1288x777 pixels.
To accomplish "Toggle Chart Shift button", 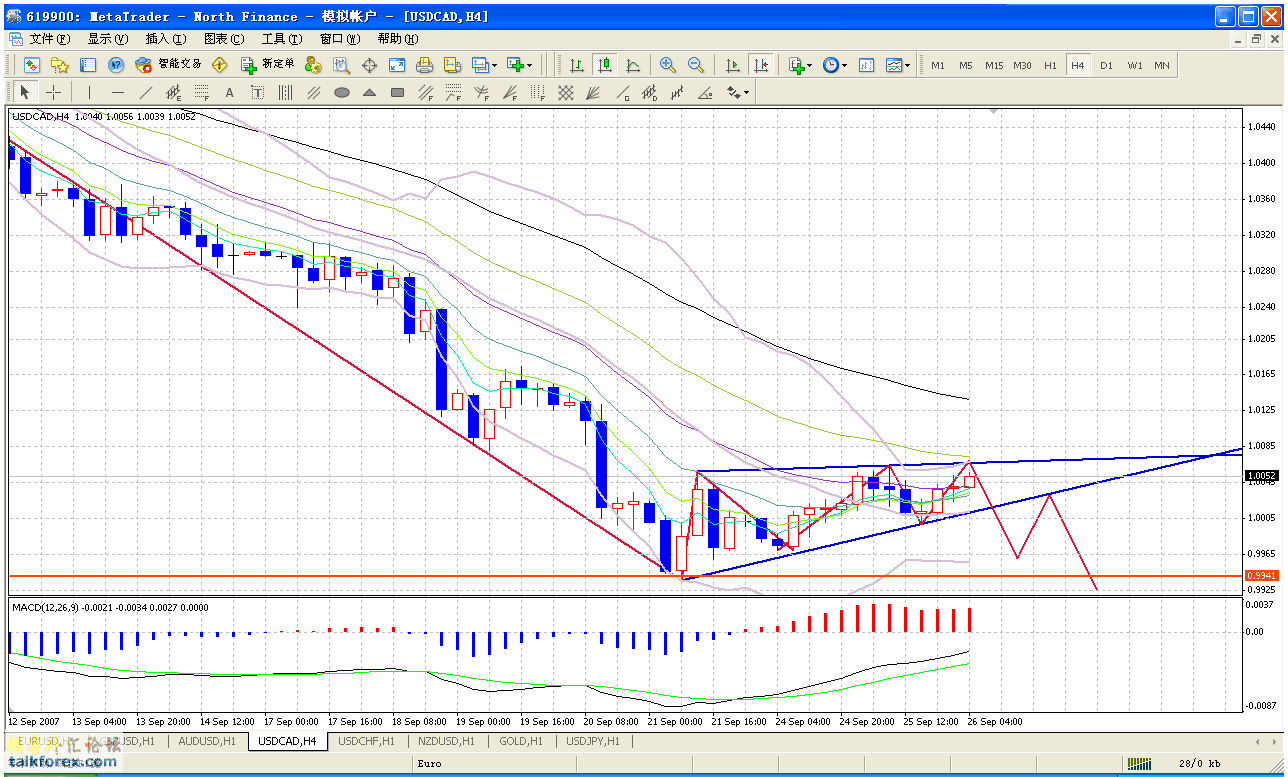I will coord(761,65).
